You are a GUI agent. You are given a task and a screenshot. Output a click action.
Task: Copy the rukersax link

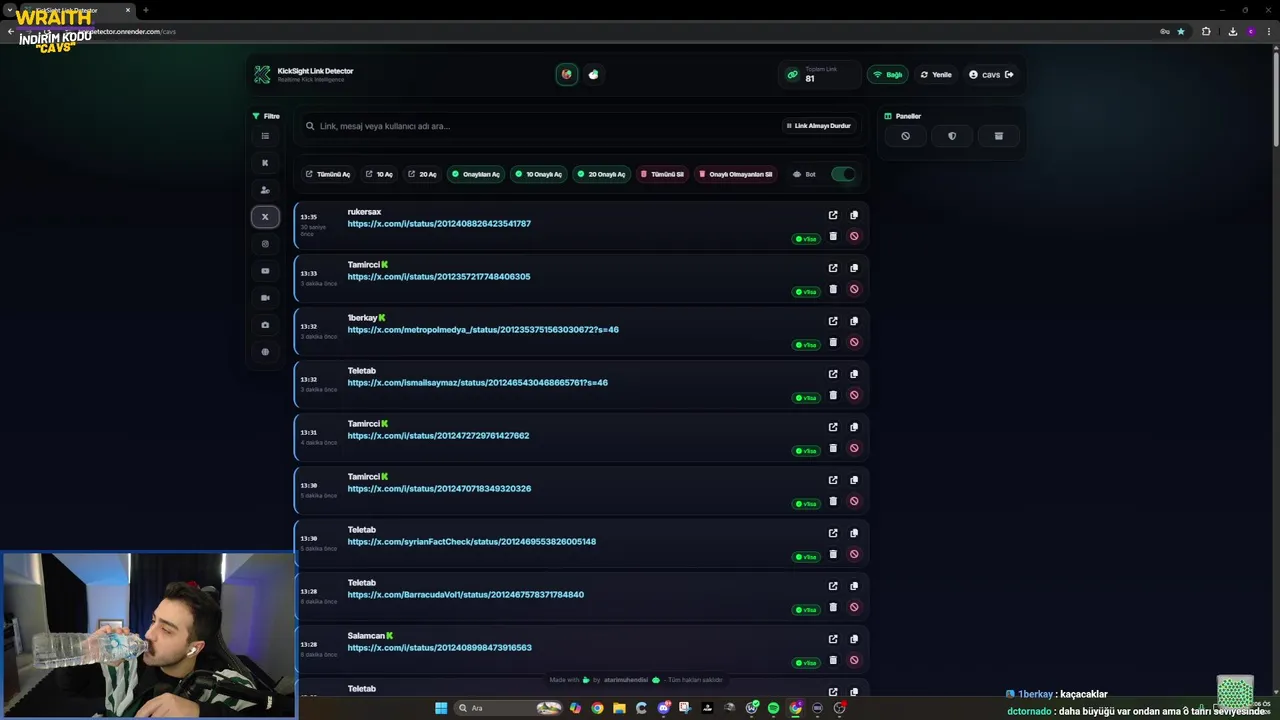pyautogui.click(x=854, y=215)
